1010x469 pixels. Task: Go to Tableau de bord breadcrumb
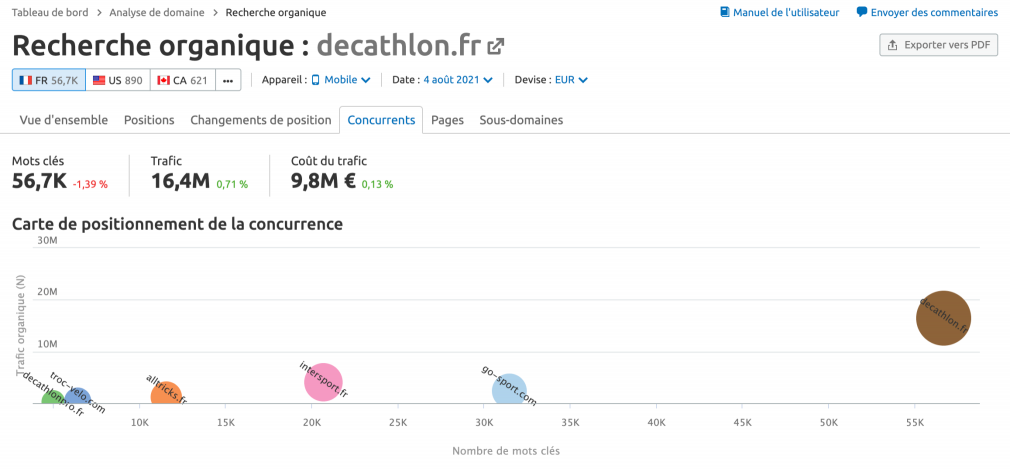[x=50, y=12]
